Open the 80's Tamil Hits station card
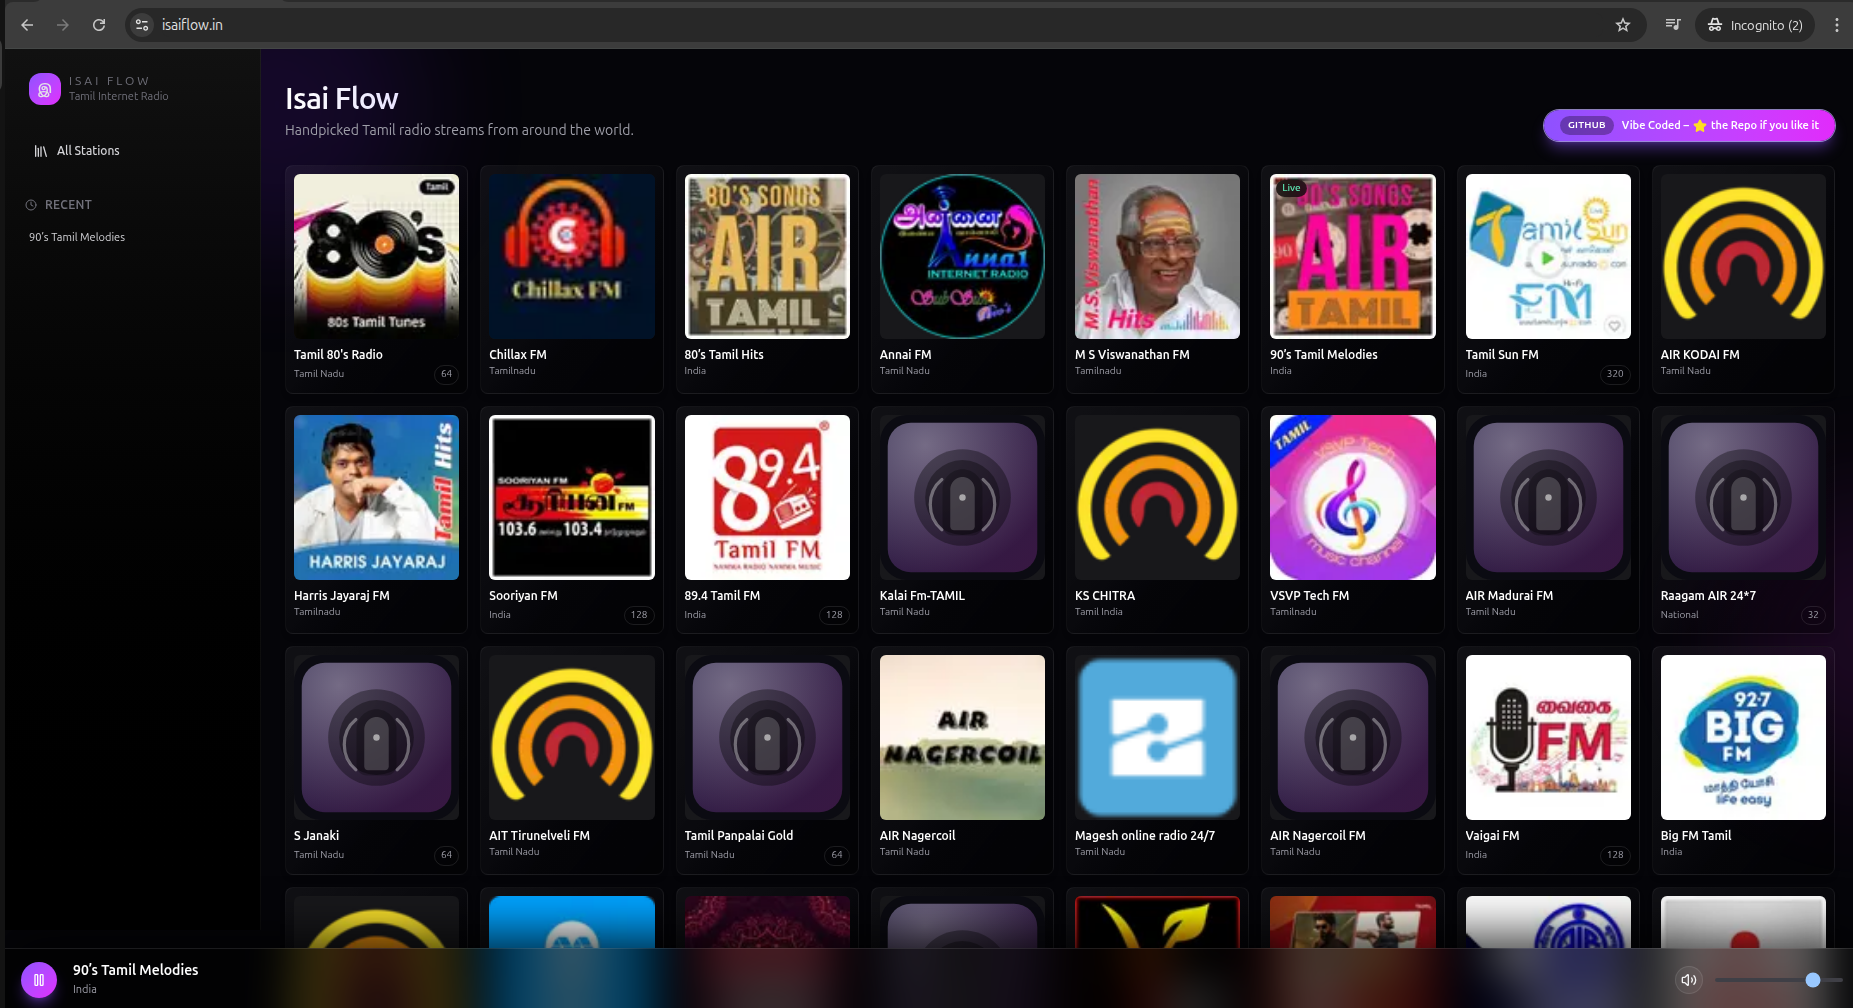 pyautogui.click(x=767, y=279)
